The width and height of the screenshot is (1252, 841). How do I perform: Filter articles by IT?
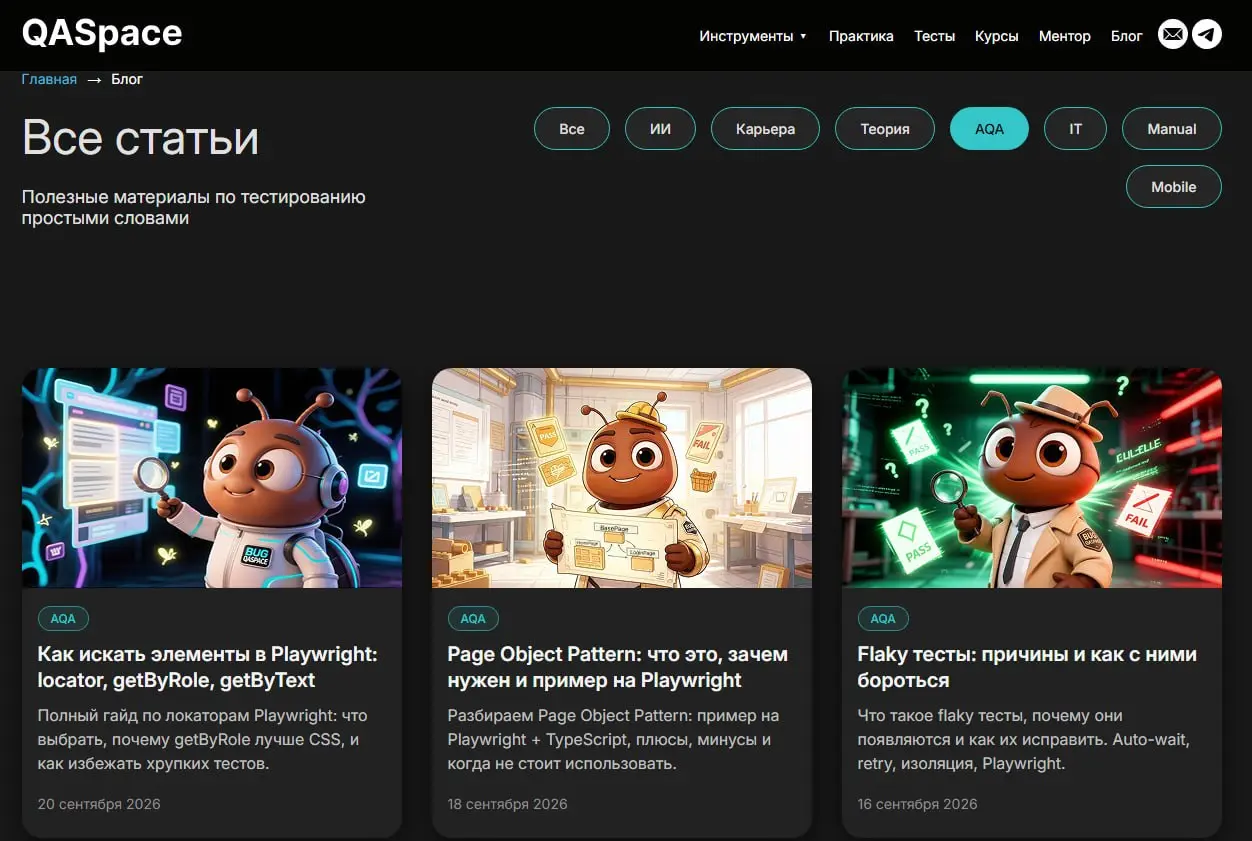[x=1075, y=128]
